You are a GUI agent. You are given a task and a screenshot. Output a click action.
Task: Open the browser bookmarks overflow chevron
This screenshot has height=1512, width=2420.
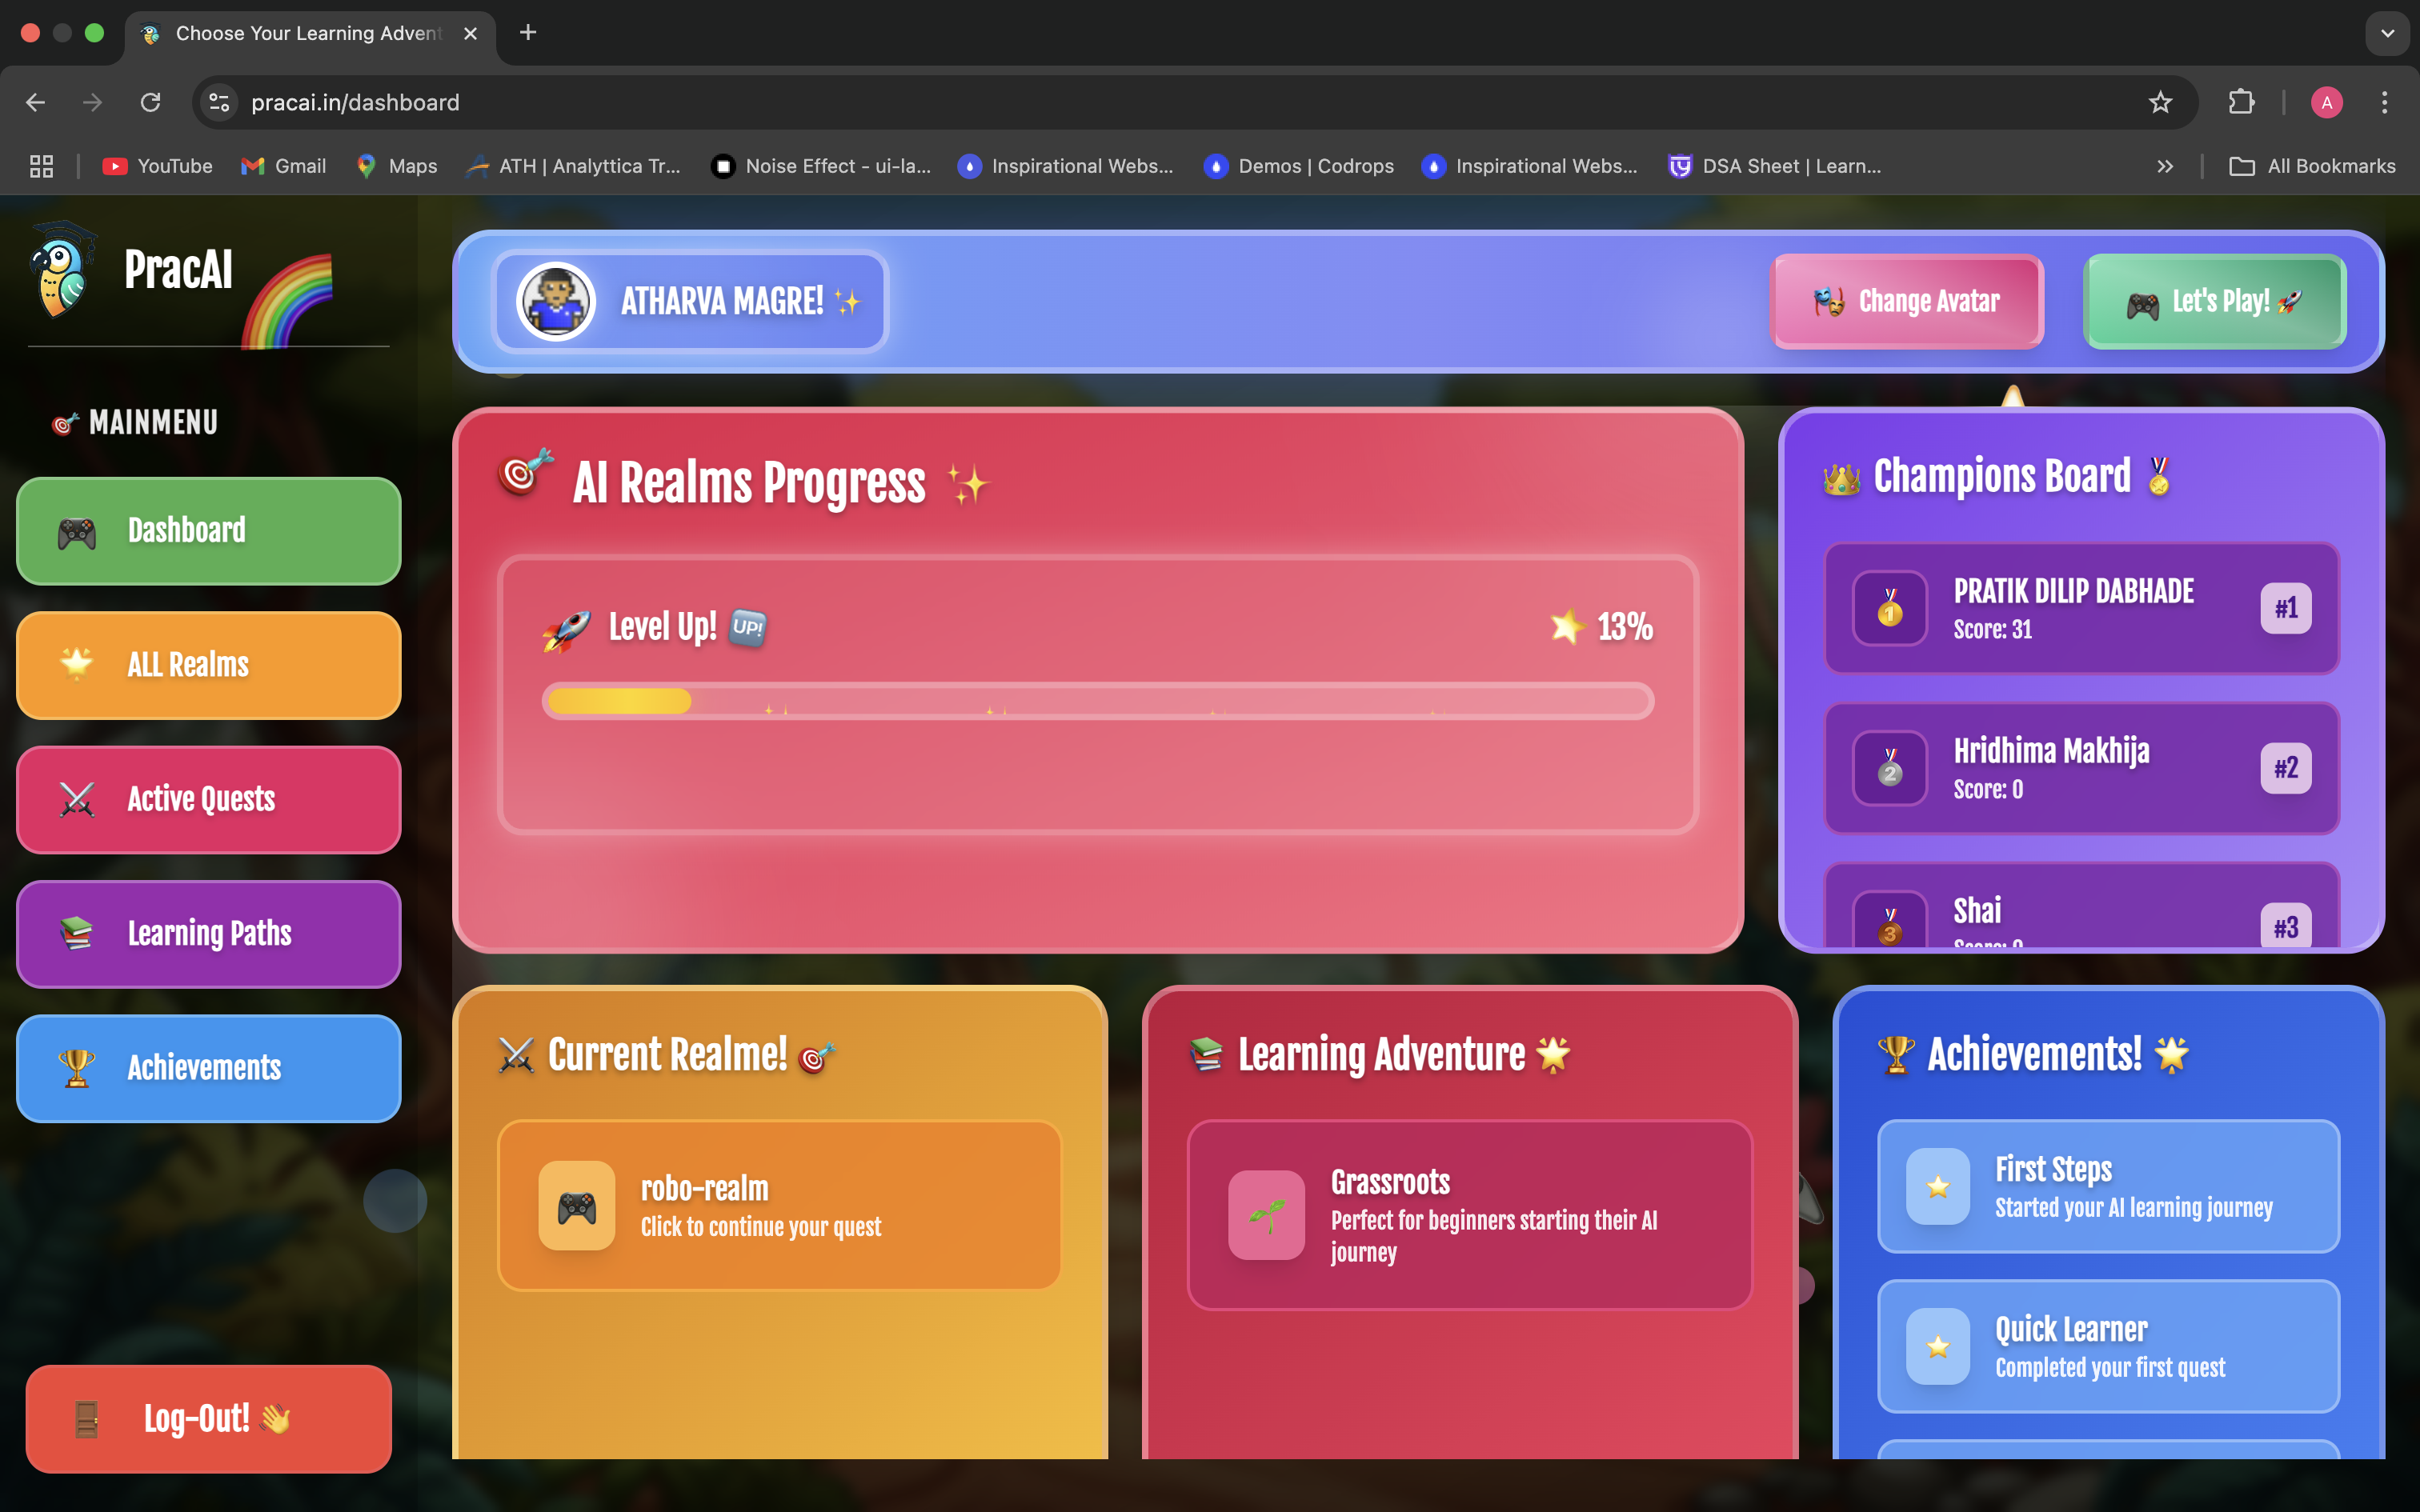tap(2164, 166)
